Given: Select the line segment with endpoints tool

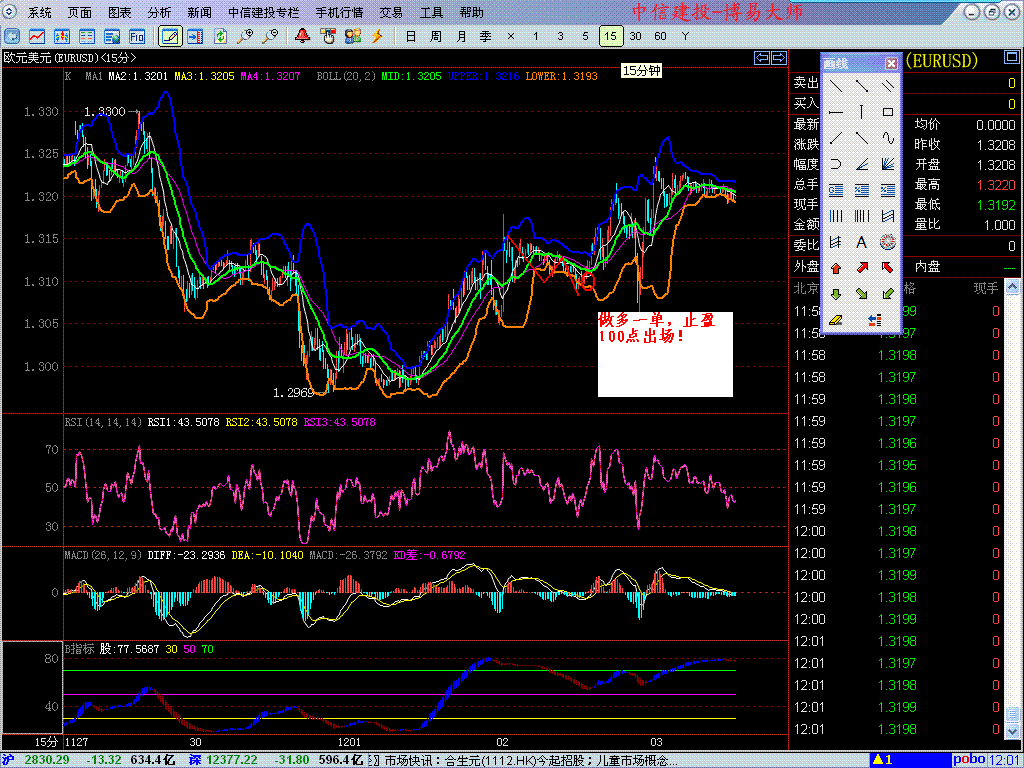Looking at the screenshot, I should (x=861, y=86).
